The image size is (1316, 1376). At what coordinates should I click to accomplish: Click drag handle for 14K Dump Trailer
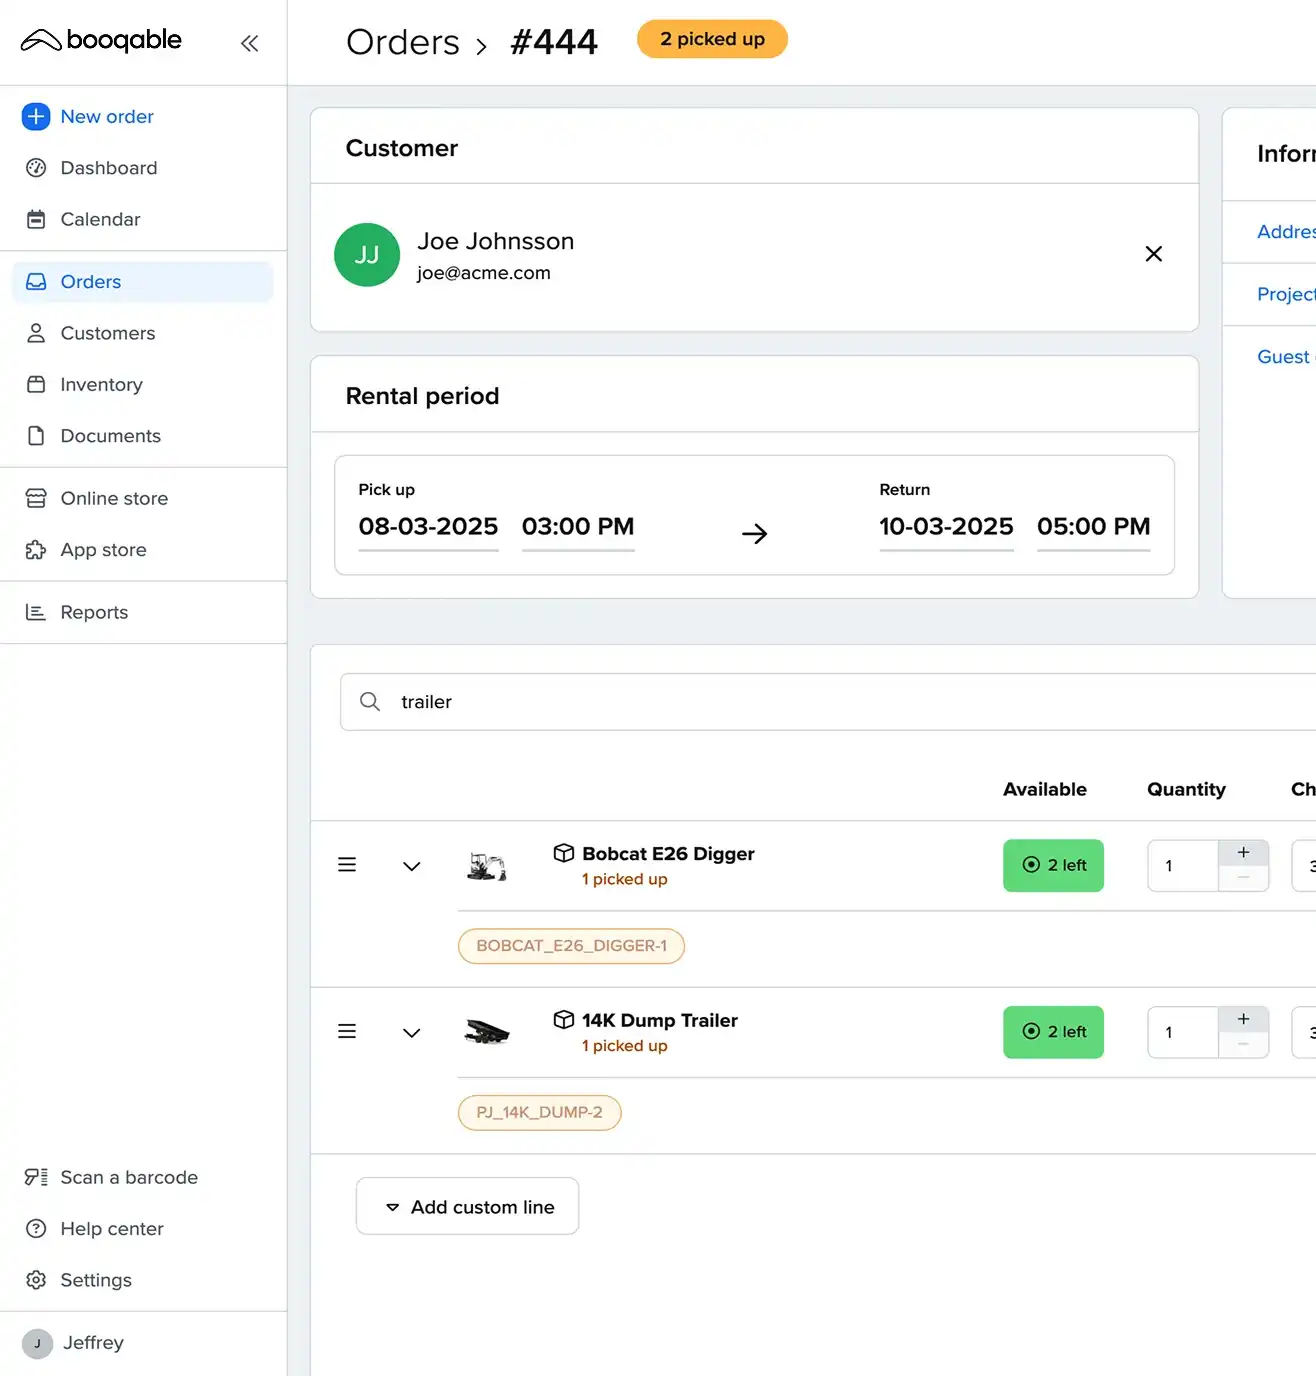click(347, 1031)
